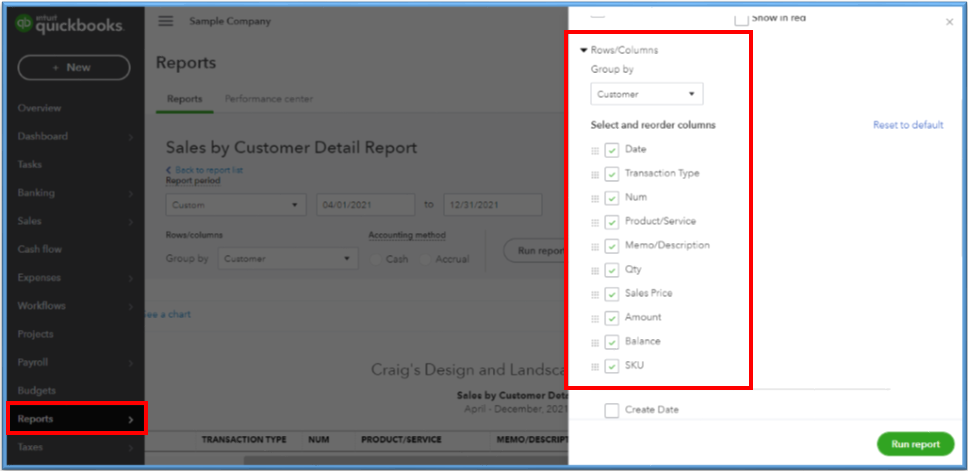
Task: Uncheck the Qty column checkbox
Action: pyautogui.click(x=612, y=270)
